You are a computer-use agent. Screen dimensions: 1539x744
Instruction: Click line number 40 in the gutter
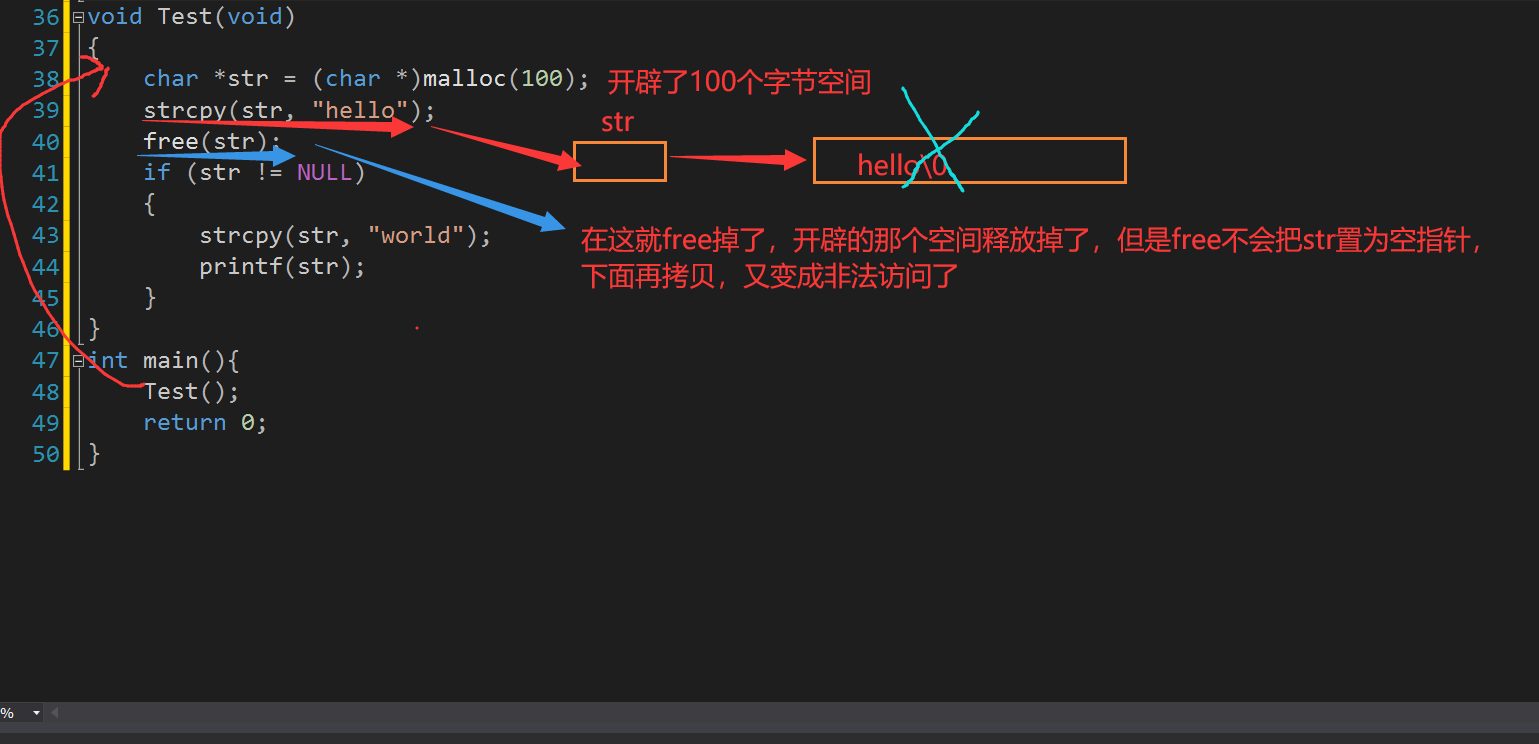coord(46,142)
